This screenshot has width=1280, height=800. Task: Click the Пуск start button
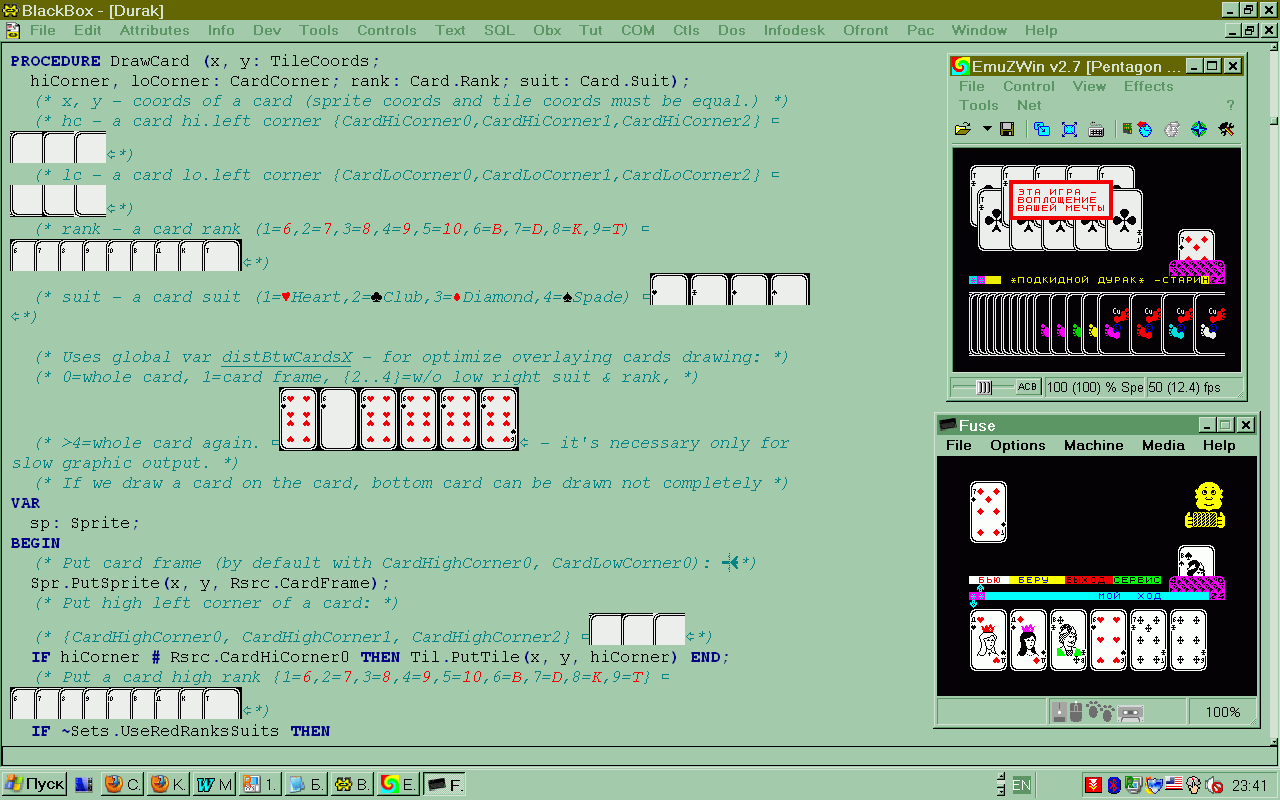coord(35,784)
